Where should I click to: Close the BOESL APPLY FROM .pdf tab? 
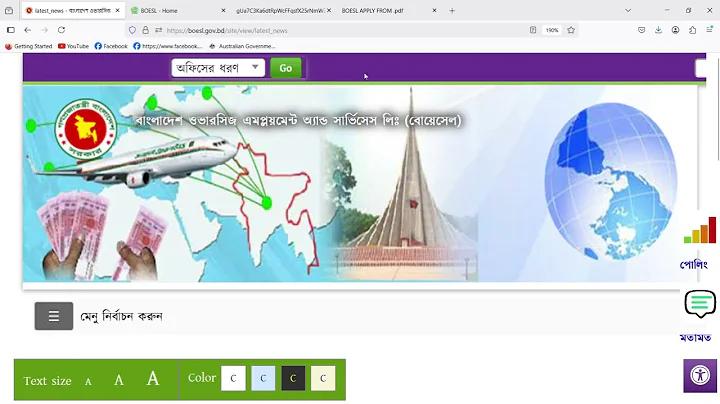click(x=434, y=10)
